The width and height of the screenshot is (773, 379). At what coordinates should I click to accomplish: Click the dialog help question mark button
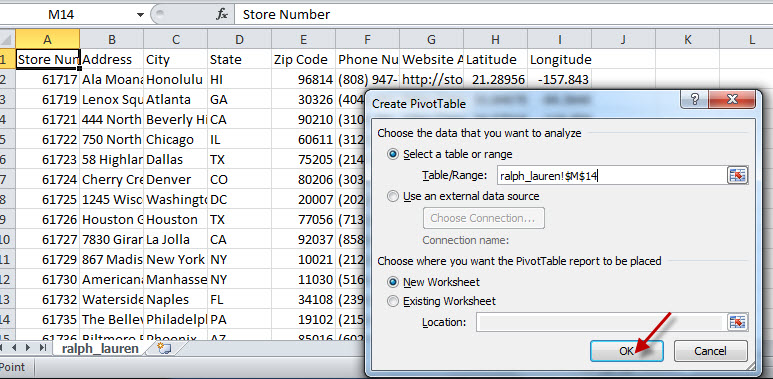click(x=694, y=99)
